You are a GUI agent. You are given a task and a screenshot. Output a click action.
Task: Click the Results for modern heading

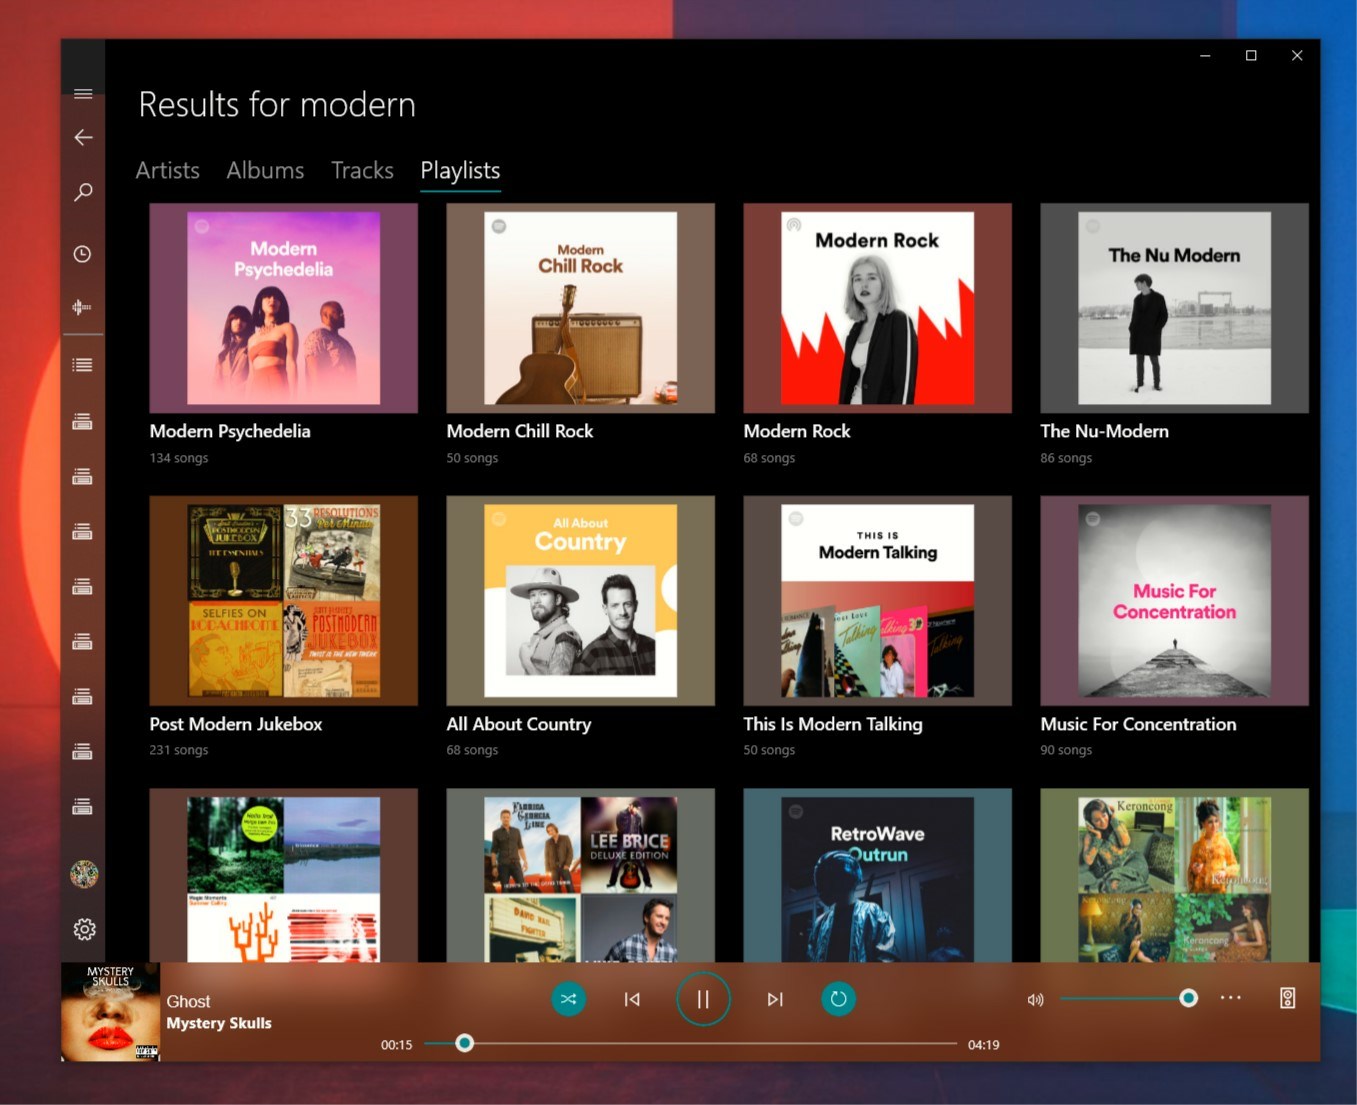click(277, 105)
